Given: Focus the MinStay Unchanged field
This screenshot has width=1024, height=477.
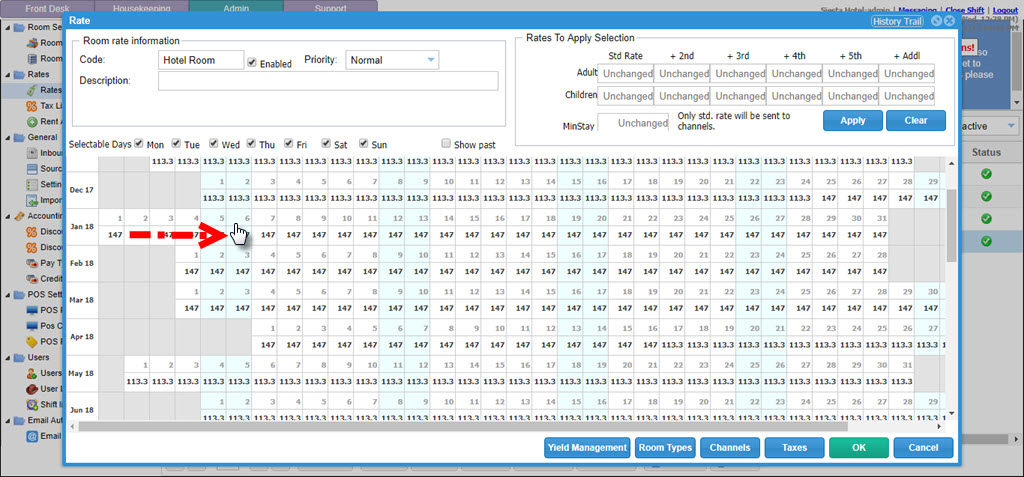Looking at the screenshot, I should (633, 123).
